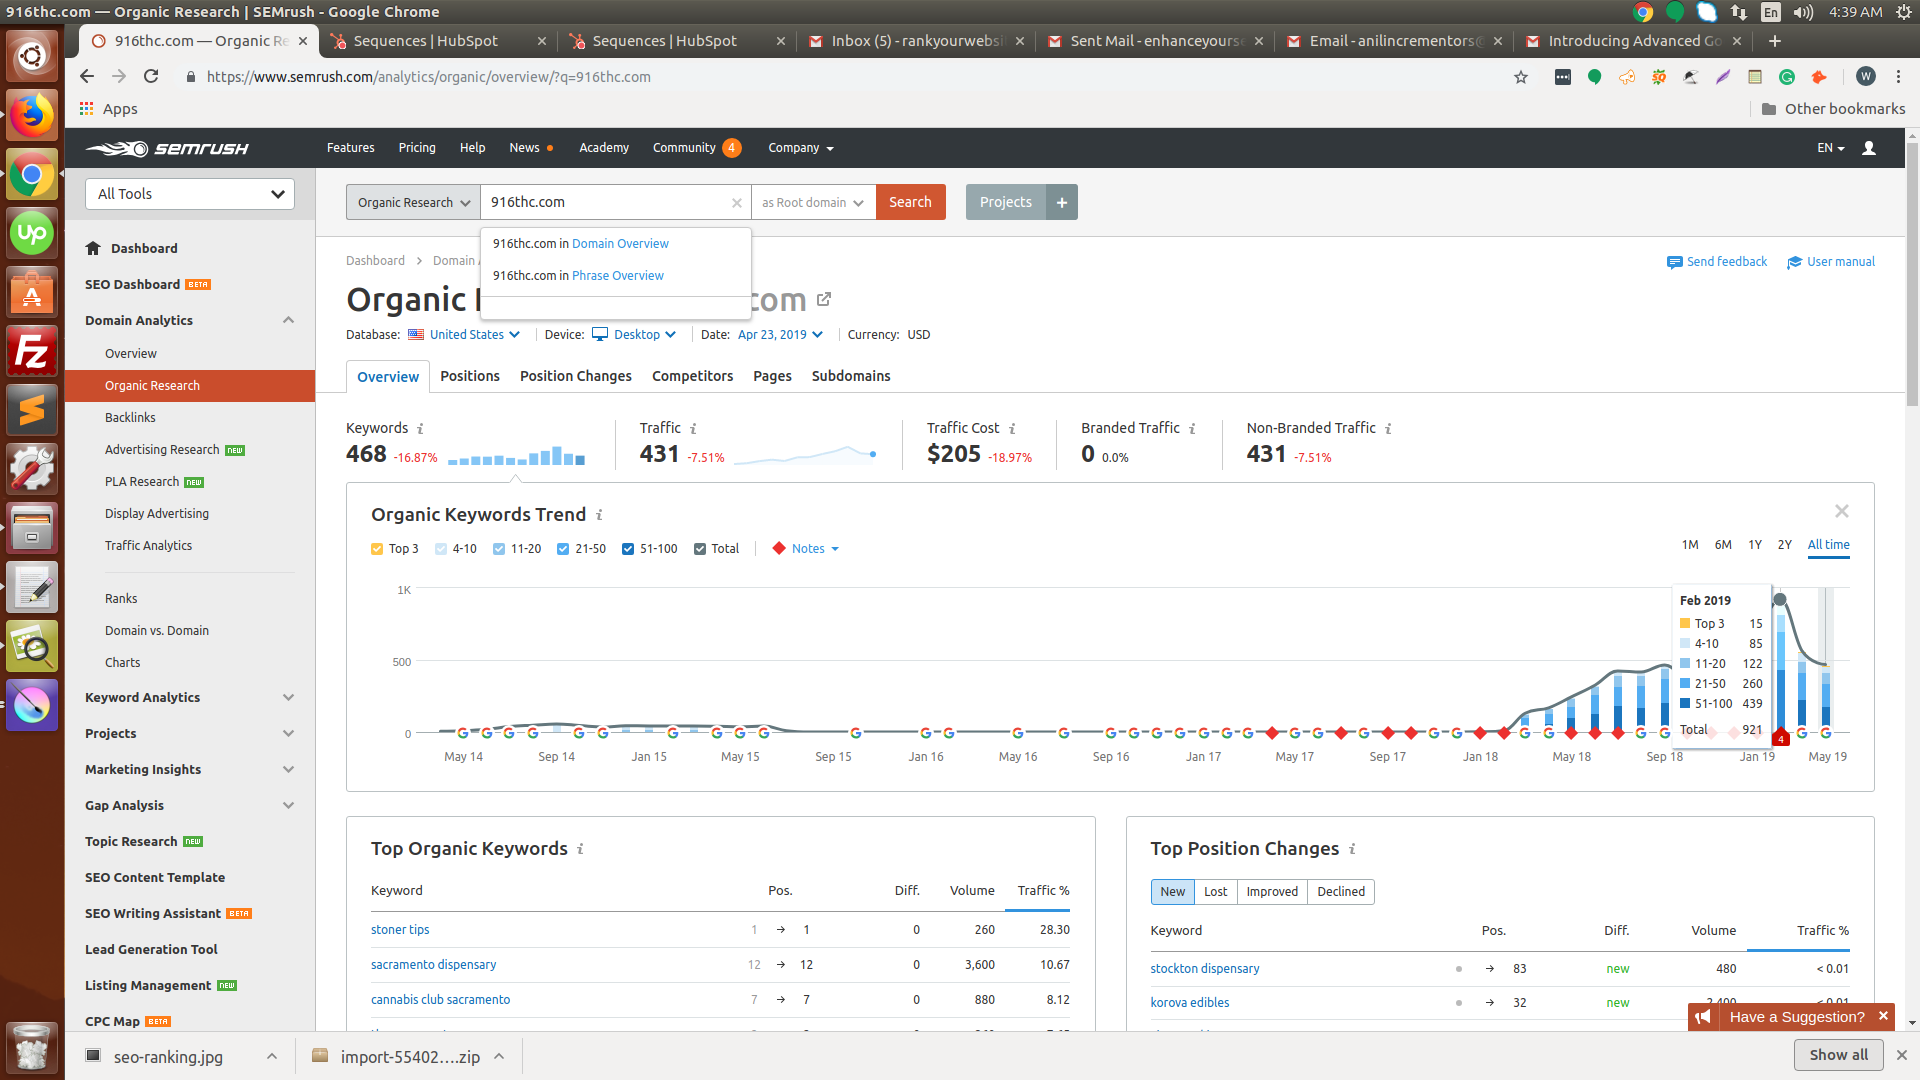
Task: Open the Chrome menu three-dot icon
Action: (x=1898, y=77)
